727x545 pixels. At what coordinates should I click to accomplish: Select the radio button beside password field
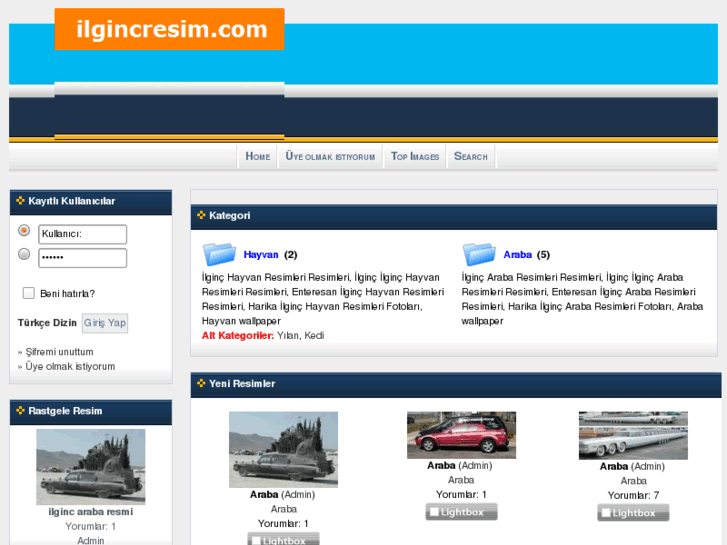24,254
